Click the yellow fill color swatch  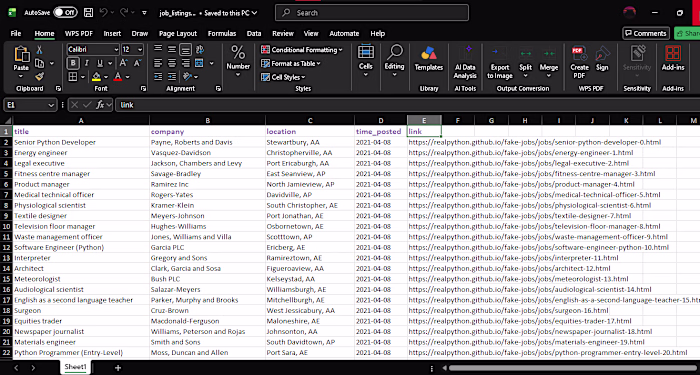point(96,77)
